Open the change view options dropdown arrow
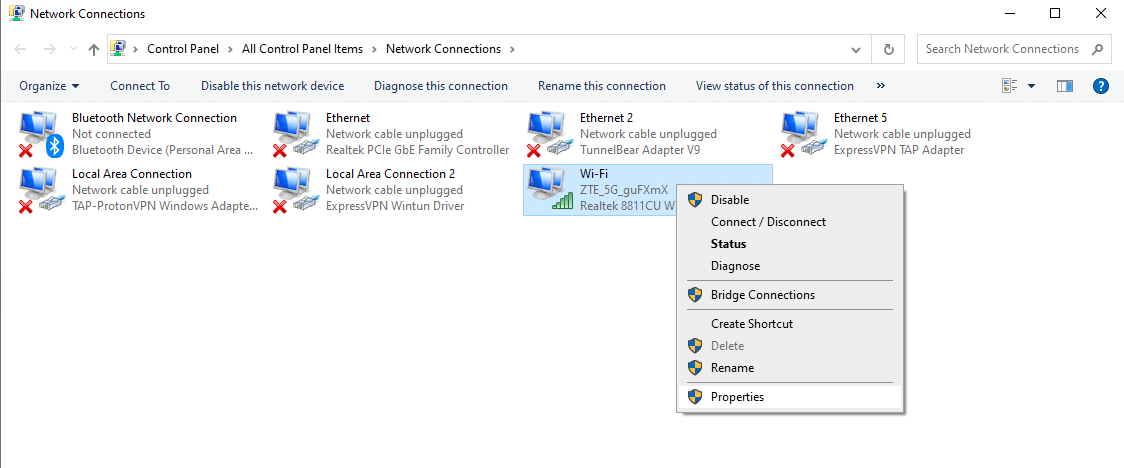The image size is (1124, 468). click(1032, 86)
